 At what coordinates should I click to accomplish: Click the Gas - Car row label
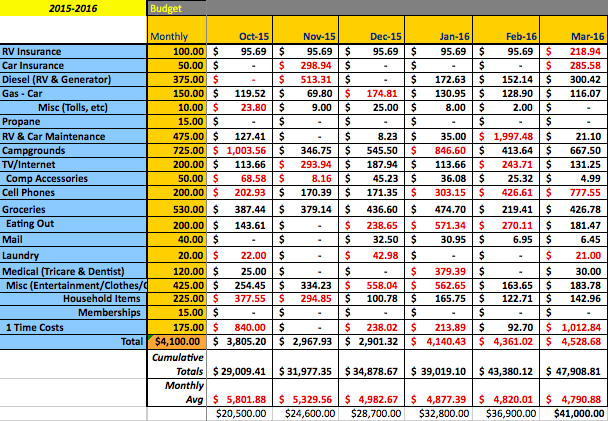73,93
